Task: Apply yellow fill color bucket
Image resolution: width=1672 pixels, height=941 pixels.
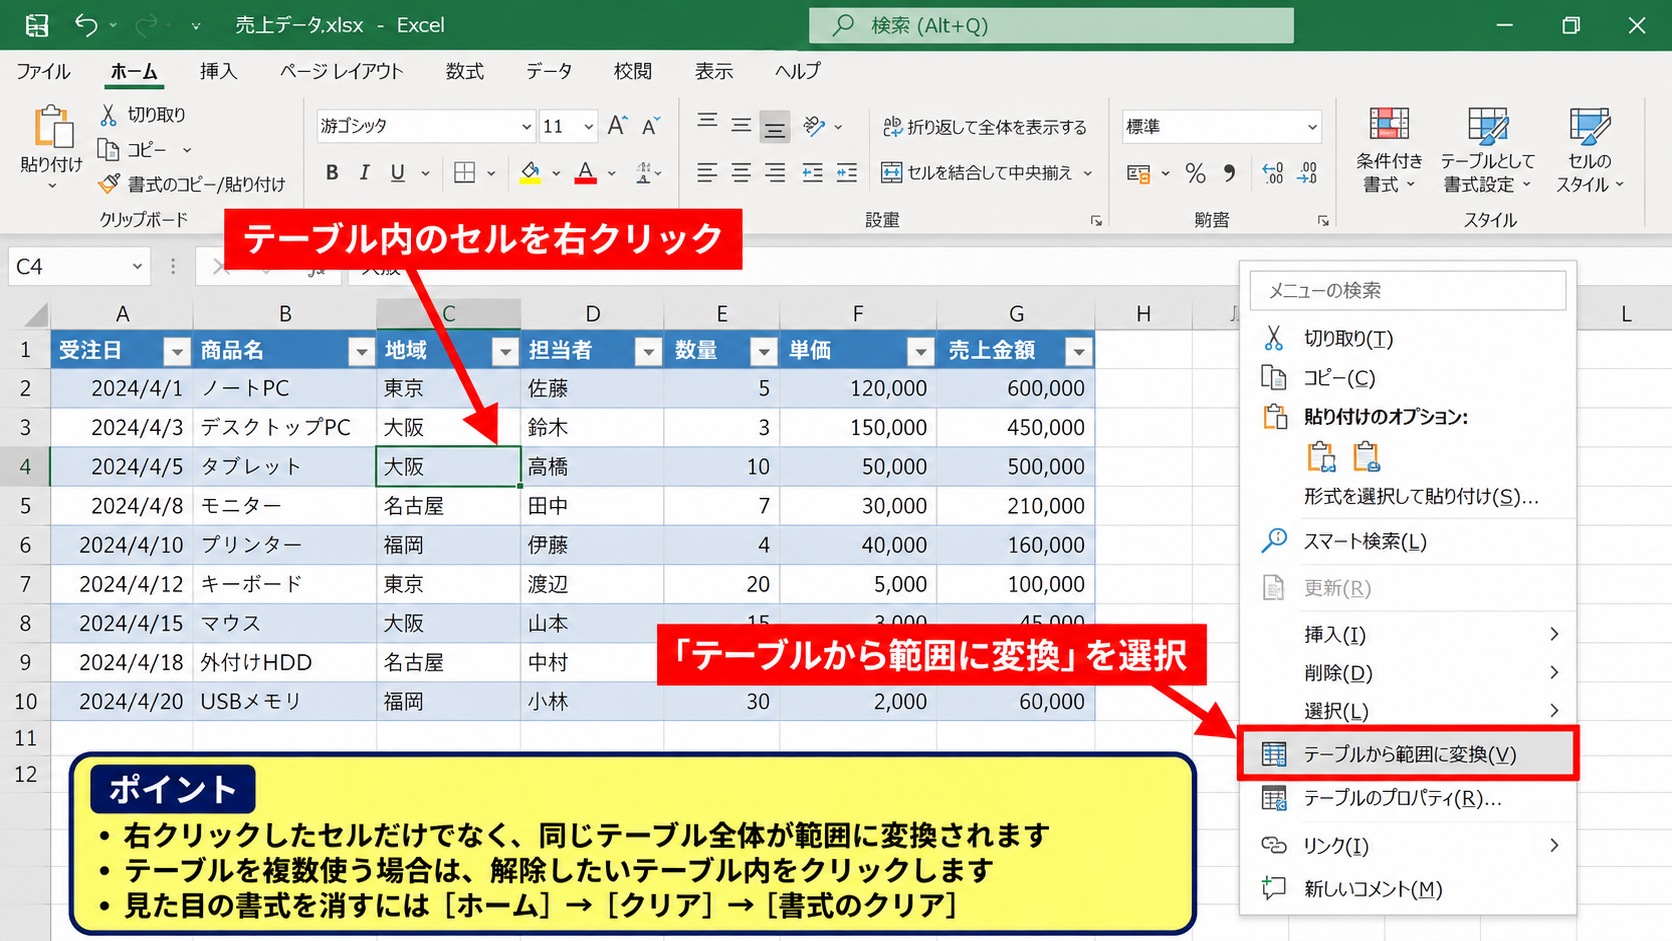Action: coord(531,173)
